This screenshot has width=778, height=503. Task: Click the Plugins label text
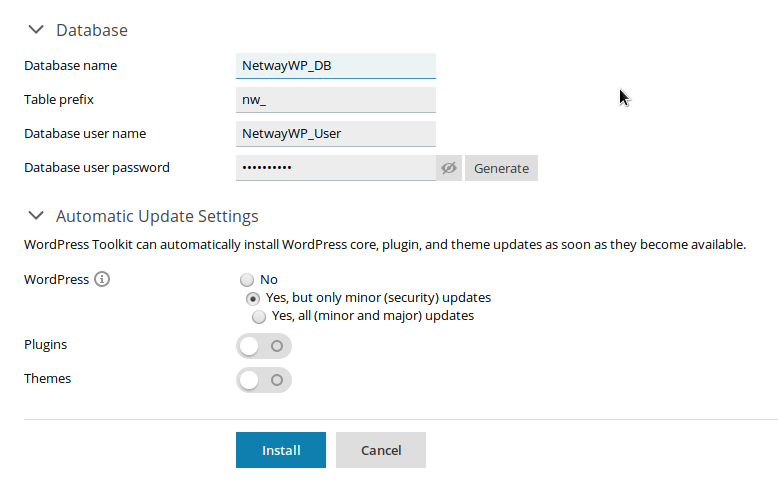pyautogui.click(x=46, y=345)
